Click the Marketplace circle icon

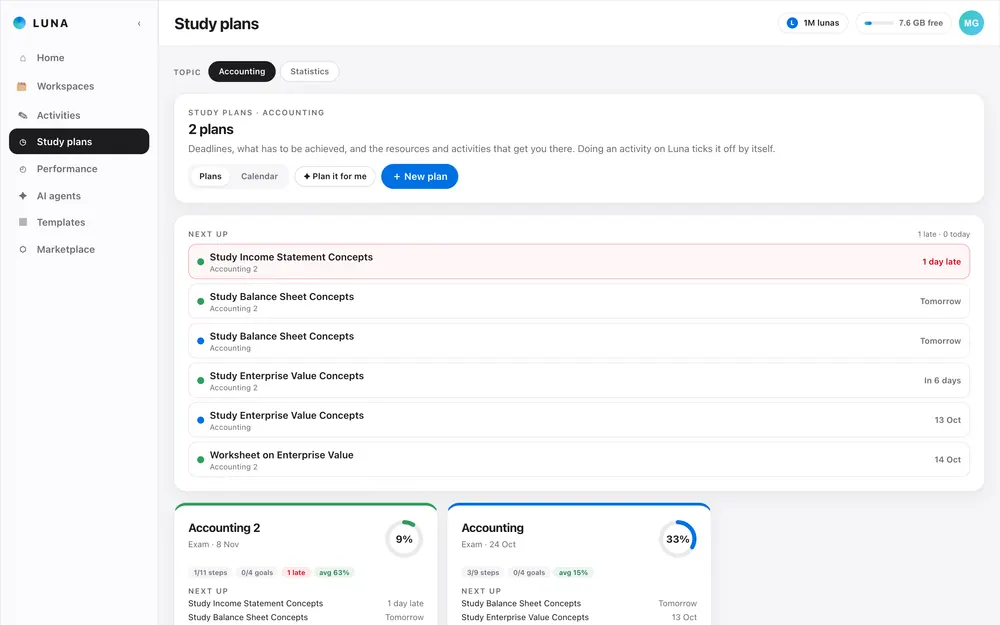click(x=23, y=249)
